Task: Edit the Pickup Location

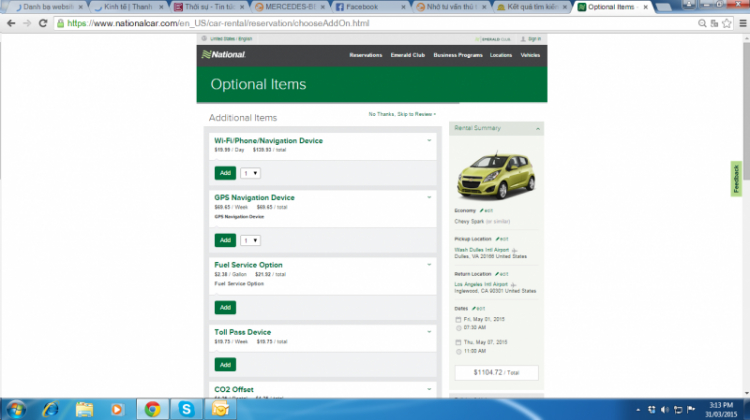Action: (x=502, y=239)
